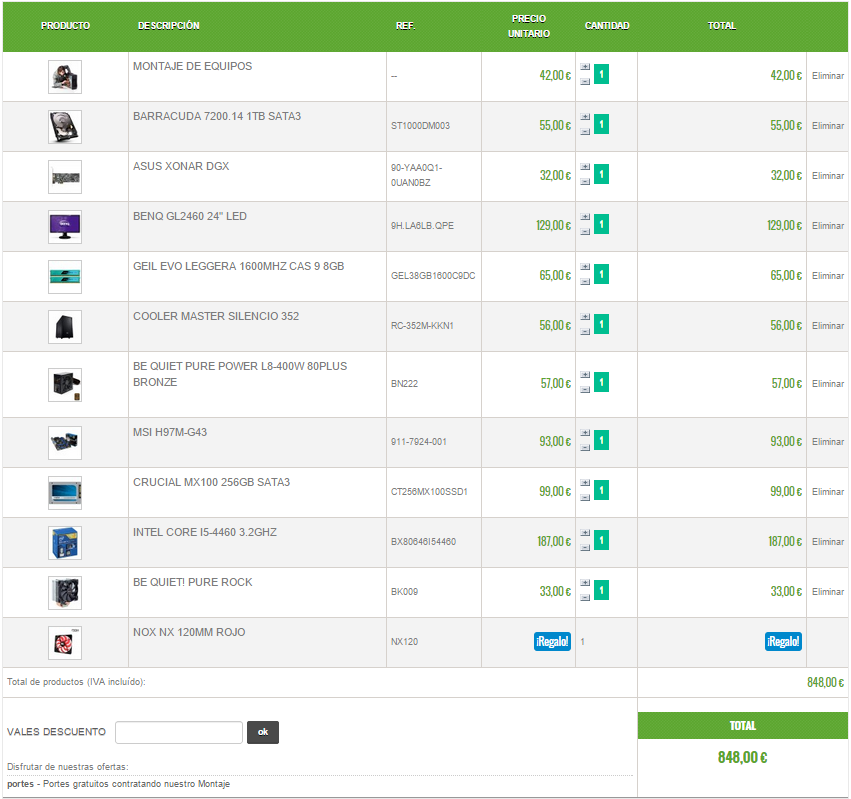Select the portes free shipping offer text
This screenshot has width=851, height=799.
[x=118, y=784]
